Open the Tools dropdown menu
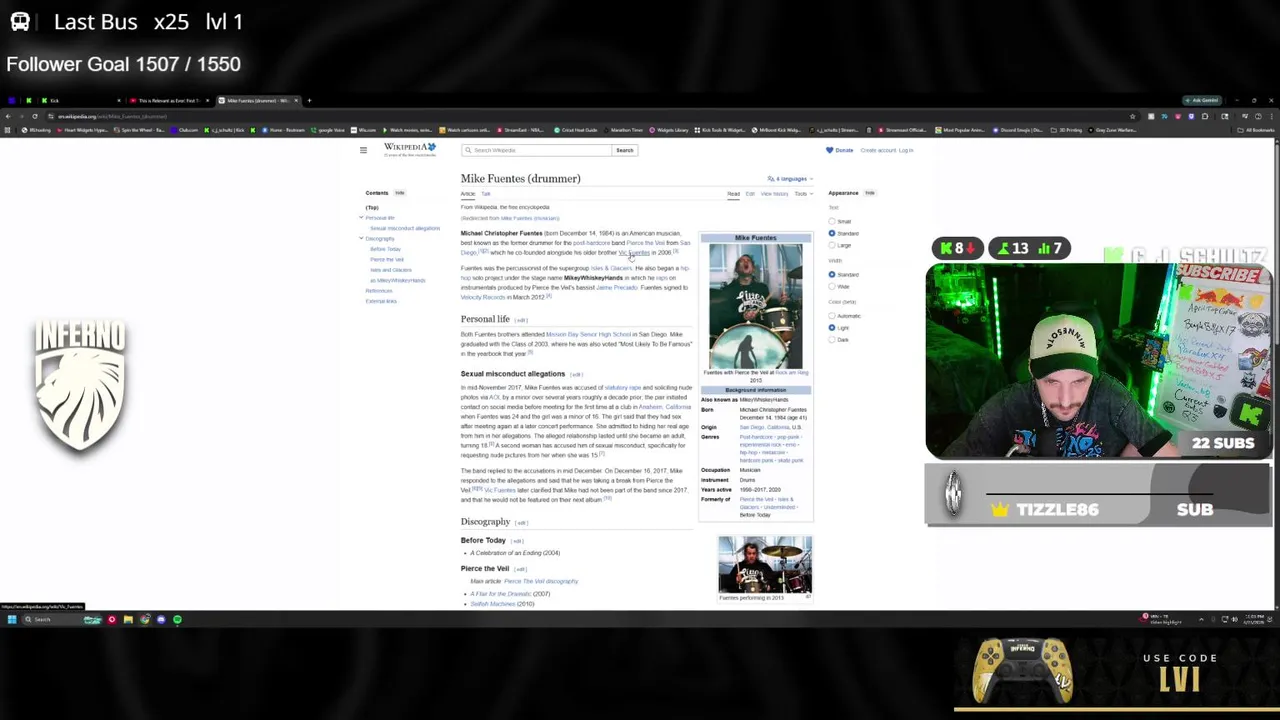The height and width of the screenshot is (720, 1280). pos(802,194)
